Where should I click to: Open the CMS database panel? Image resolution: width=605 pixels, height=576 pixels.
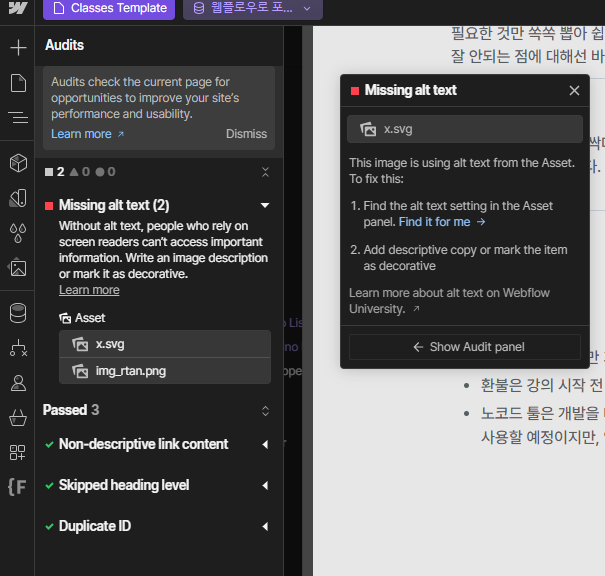coord(18,312)
